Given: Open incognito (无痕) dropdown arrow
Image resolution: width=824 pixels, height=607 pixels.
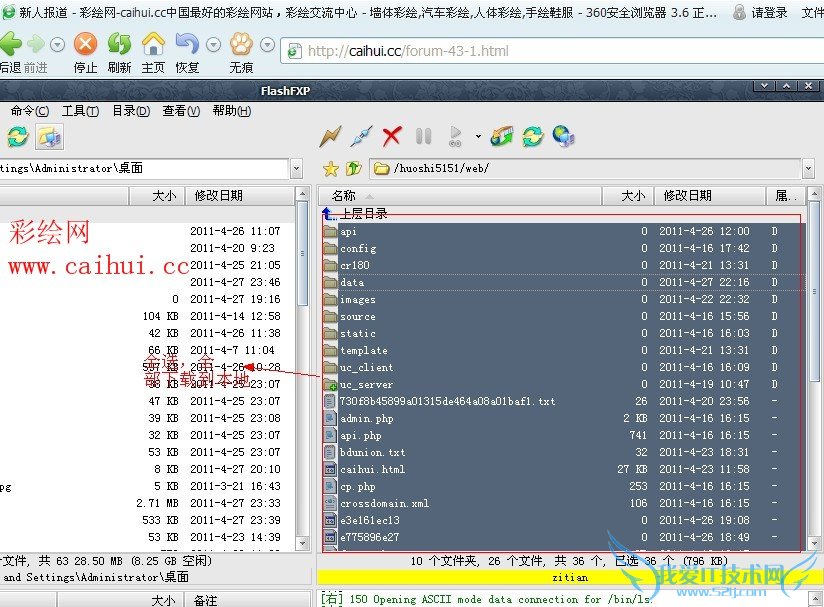Looking at the screenshot, I should click(x=267, y=45).
